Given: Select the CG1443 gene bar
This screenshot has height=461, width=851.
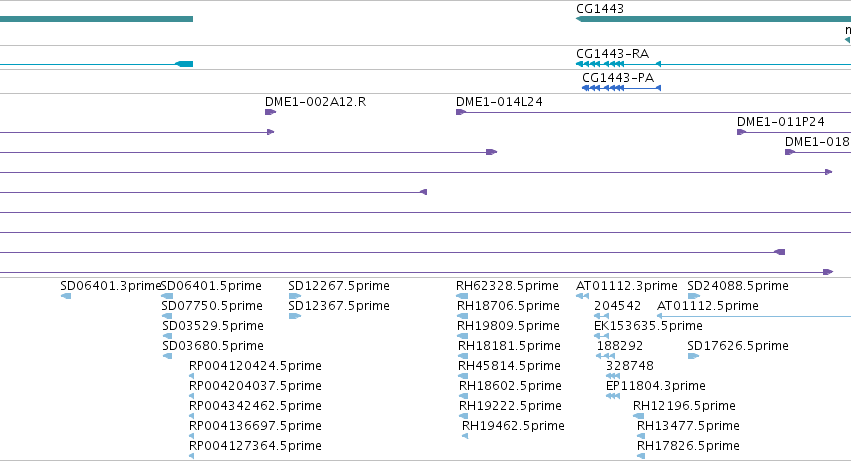Looking at the screenshot, I should point(713,19).
